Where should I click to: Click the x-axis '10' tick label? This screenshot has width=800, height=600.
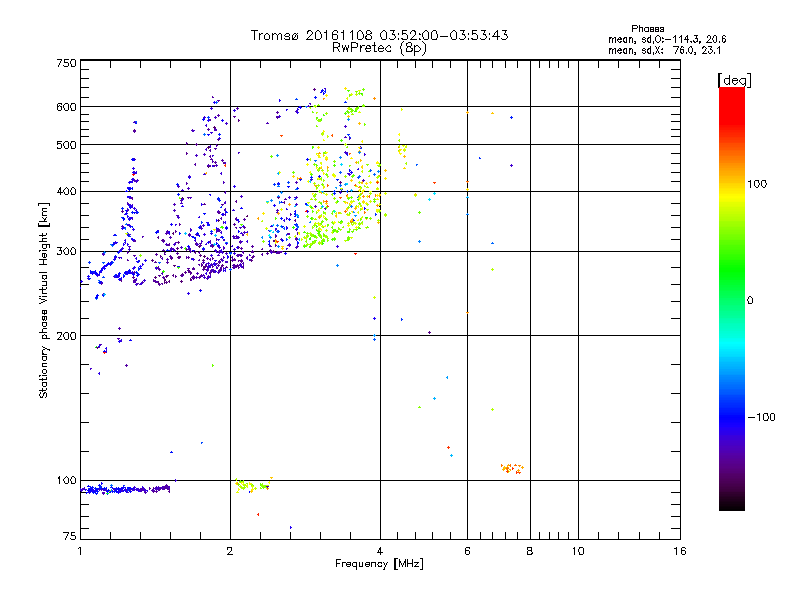[578, 551]
